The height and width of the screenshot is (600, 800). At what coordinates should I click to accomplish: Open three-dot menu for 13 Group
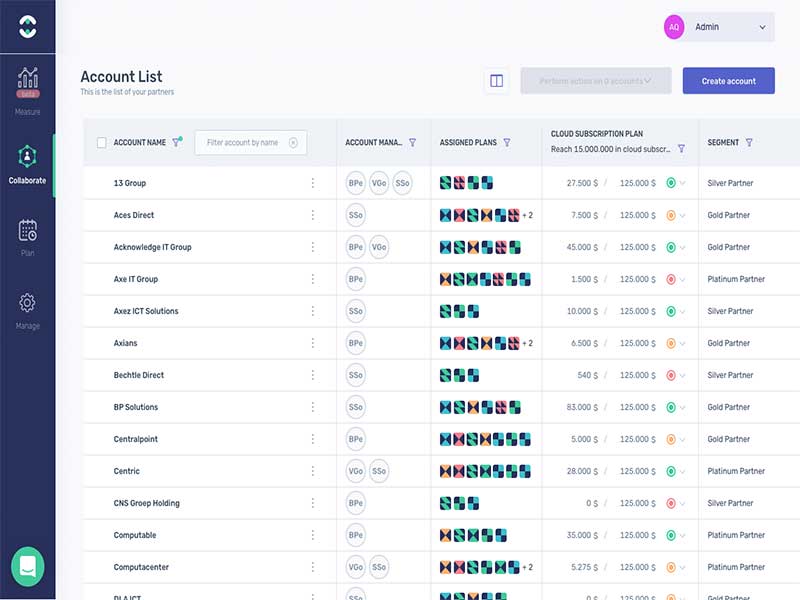pyautogui.click(x=313, y=183)
